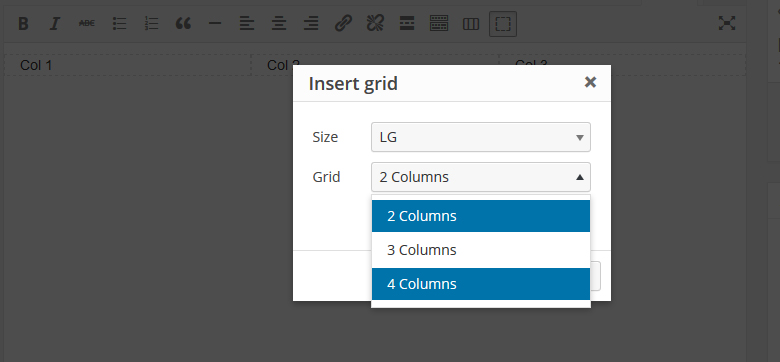This screenshot has height=362, width=780.
Task: Insert Read More tag
Action: click(407, 23)
